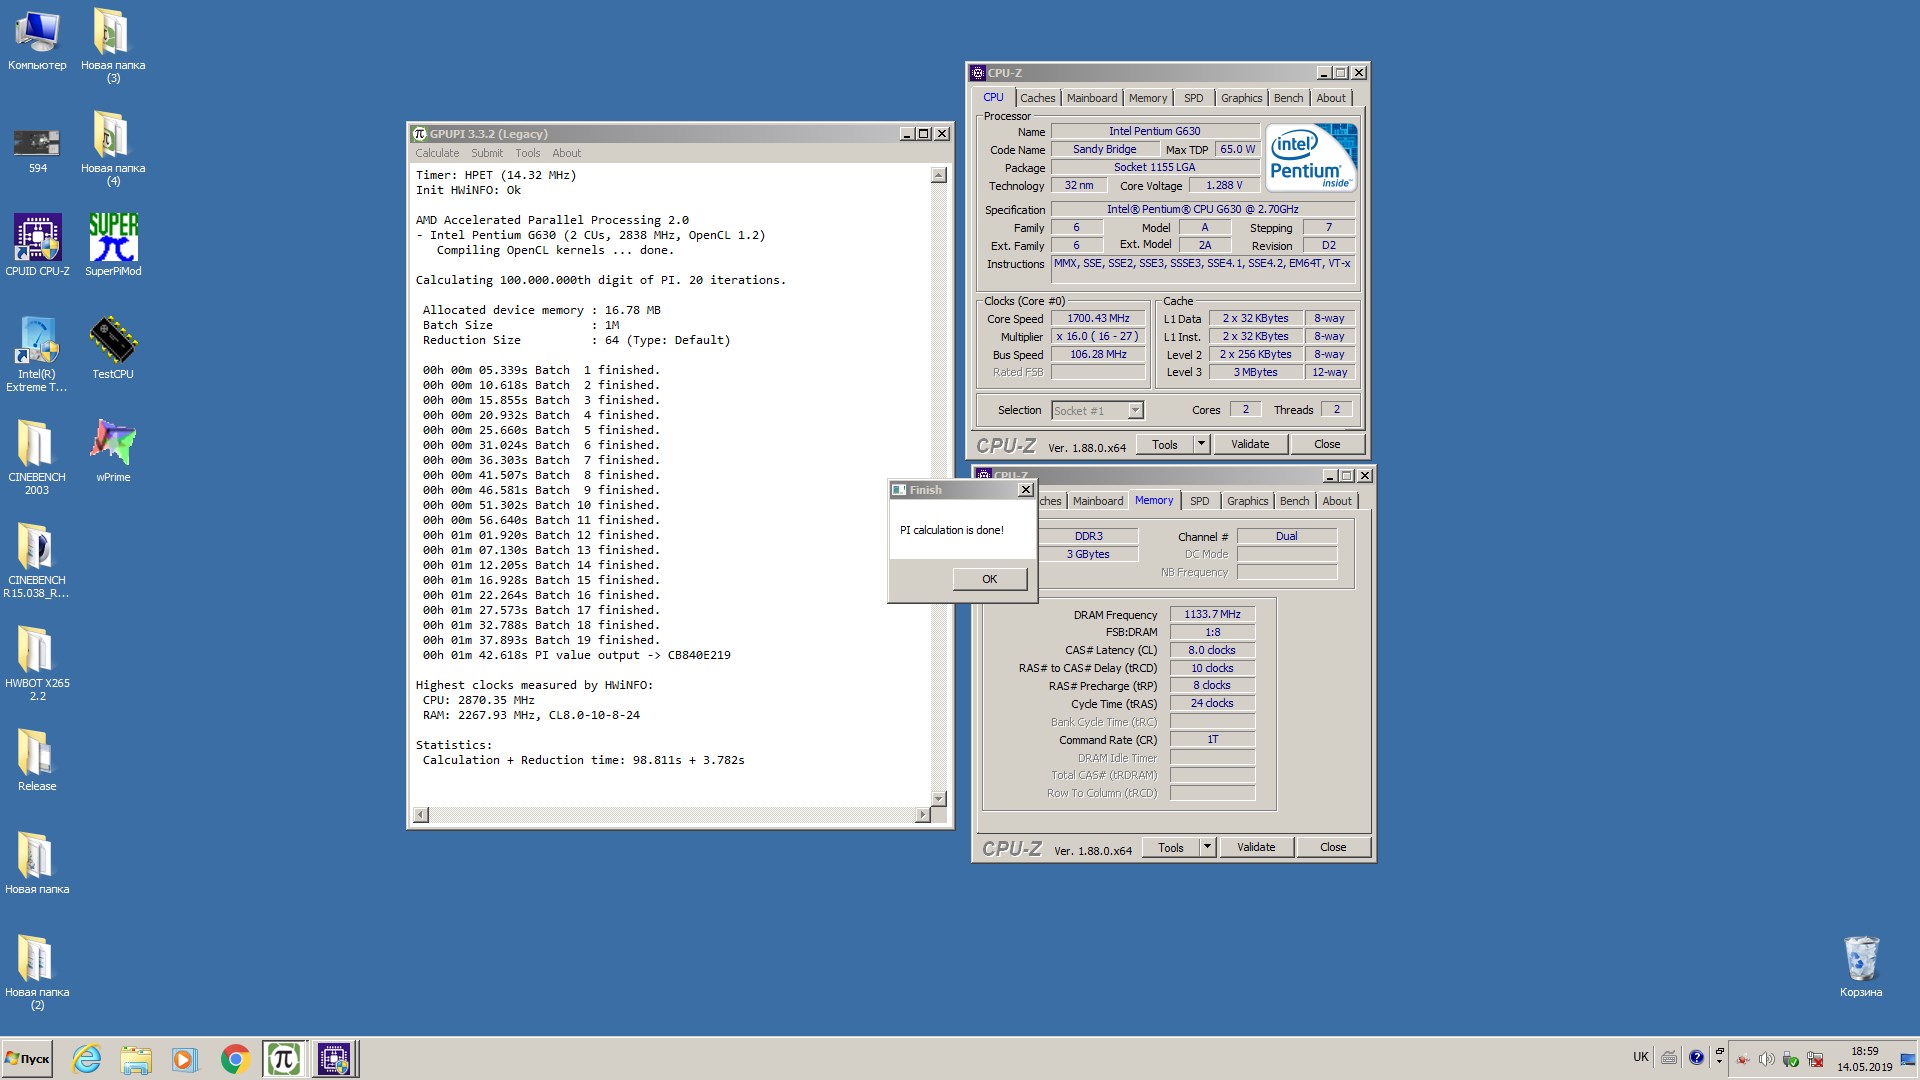The height and width of the screenshot is (1080, 1920).
Task: Open the media player taskbar icon
Action: 184,1059
